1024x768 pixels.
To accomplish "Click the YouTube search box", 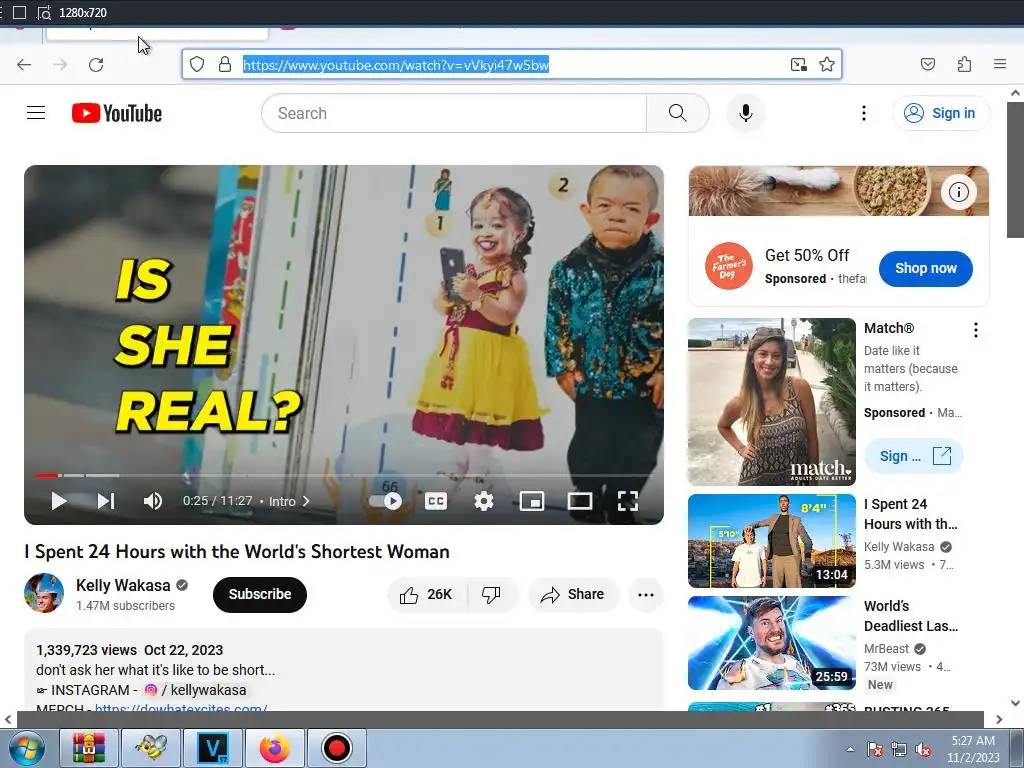I will pyautogui.click(x=454, y=113).
